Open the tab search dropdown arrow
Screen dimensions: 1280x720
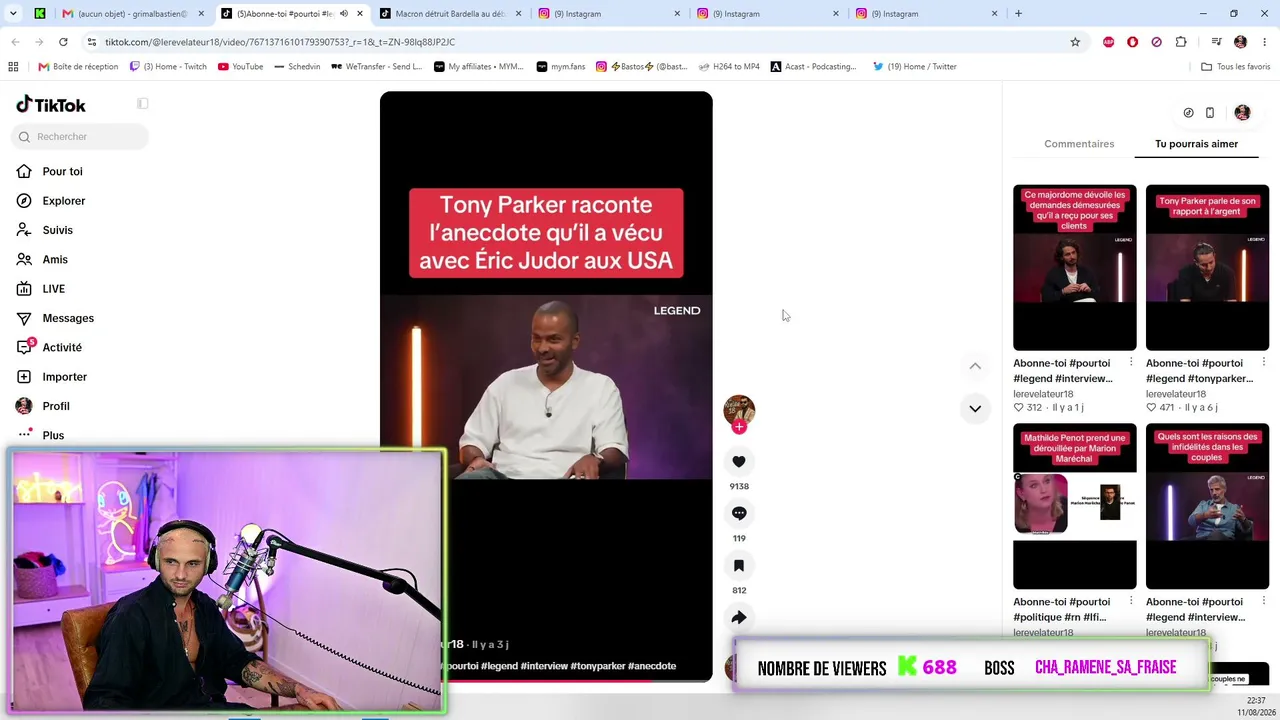12,13
